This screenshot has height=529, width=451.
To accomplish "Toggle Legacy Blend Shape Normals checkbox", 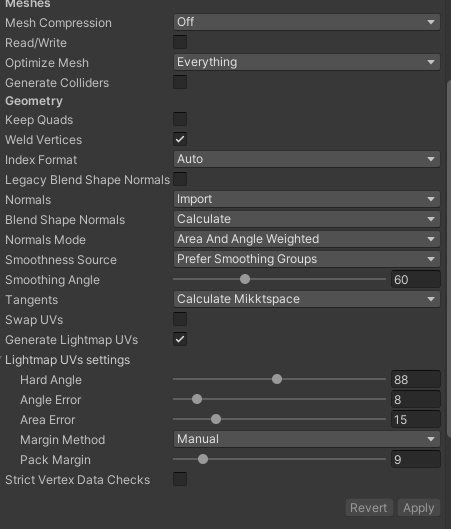I will tap(180, 179).
